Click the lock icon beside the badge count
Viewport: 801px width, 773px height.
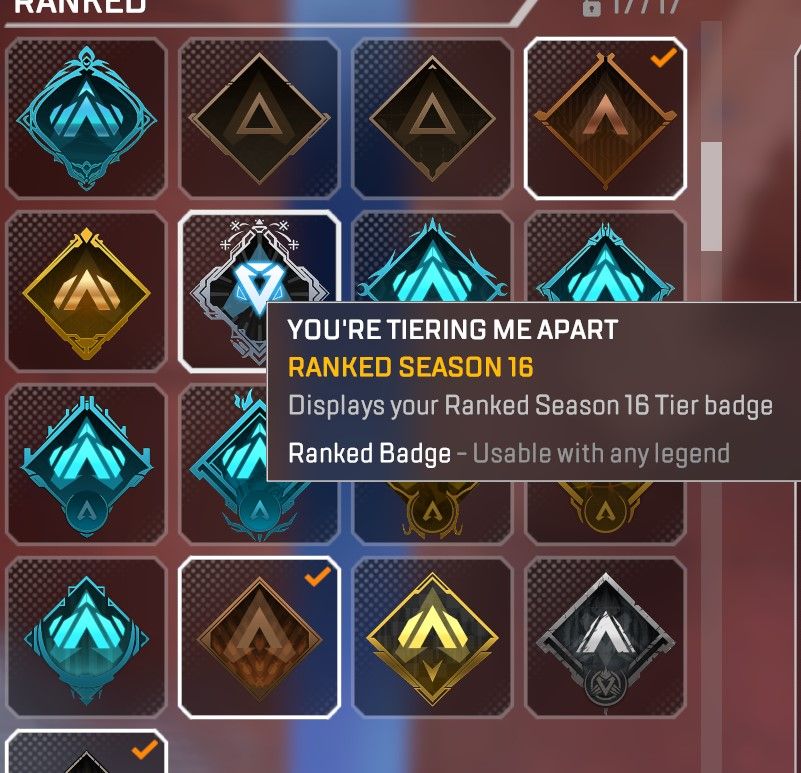(x=592, y=8)
